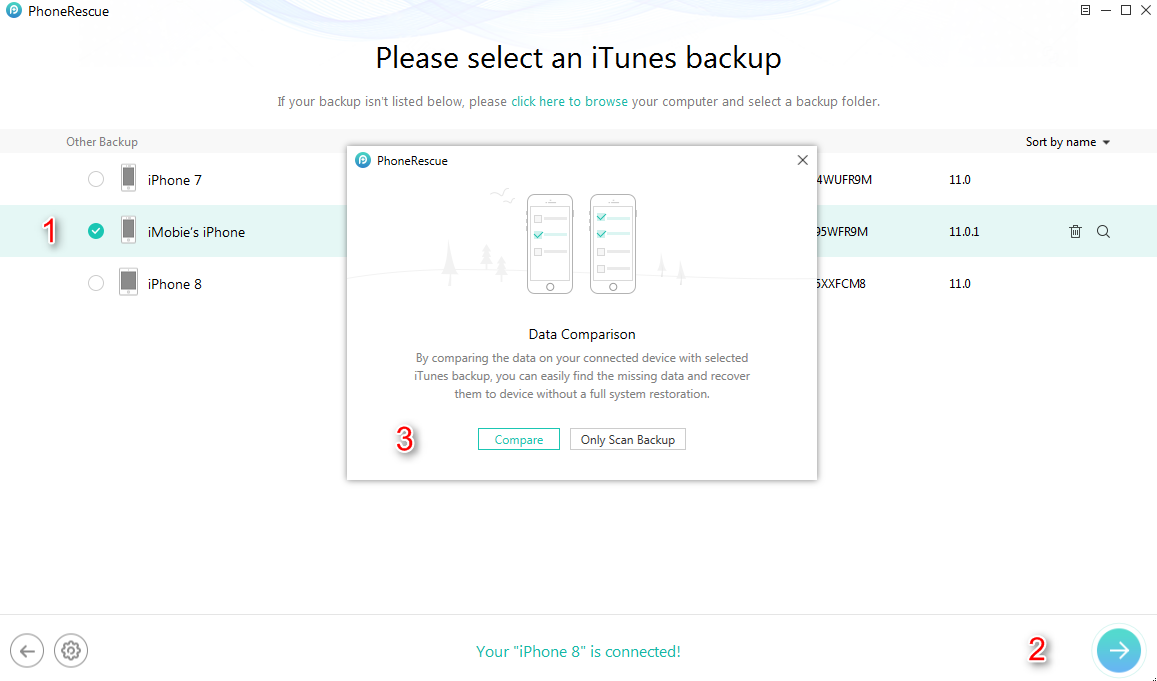This screenshot has height=681, width=1157.
Task: Maximize the PhoneRescue window
Action: [1126, 10]
